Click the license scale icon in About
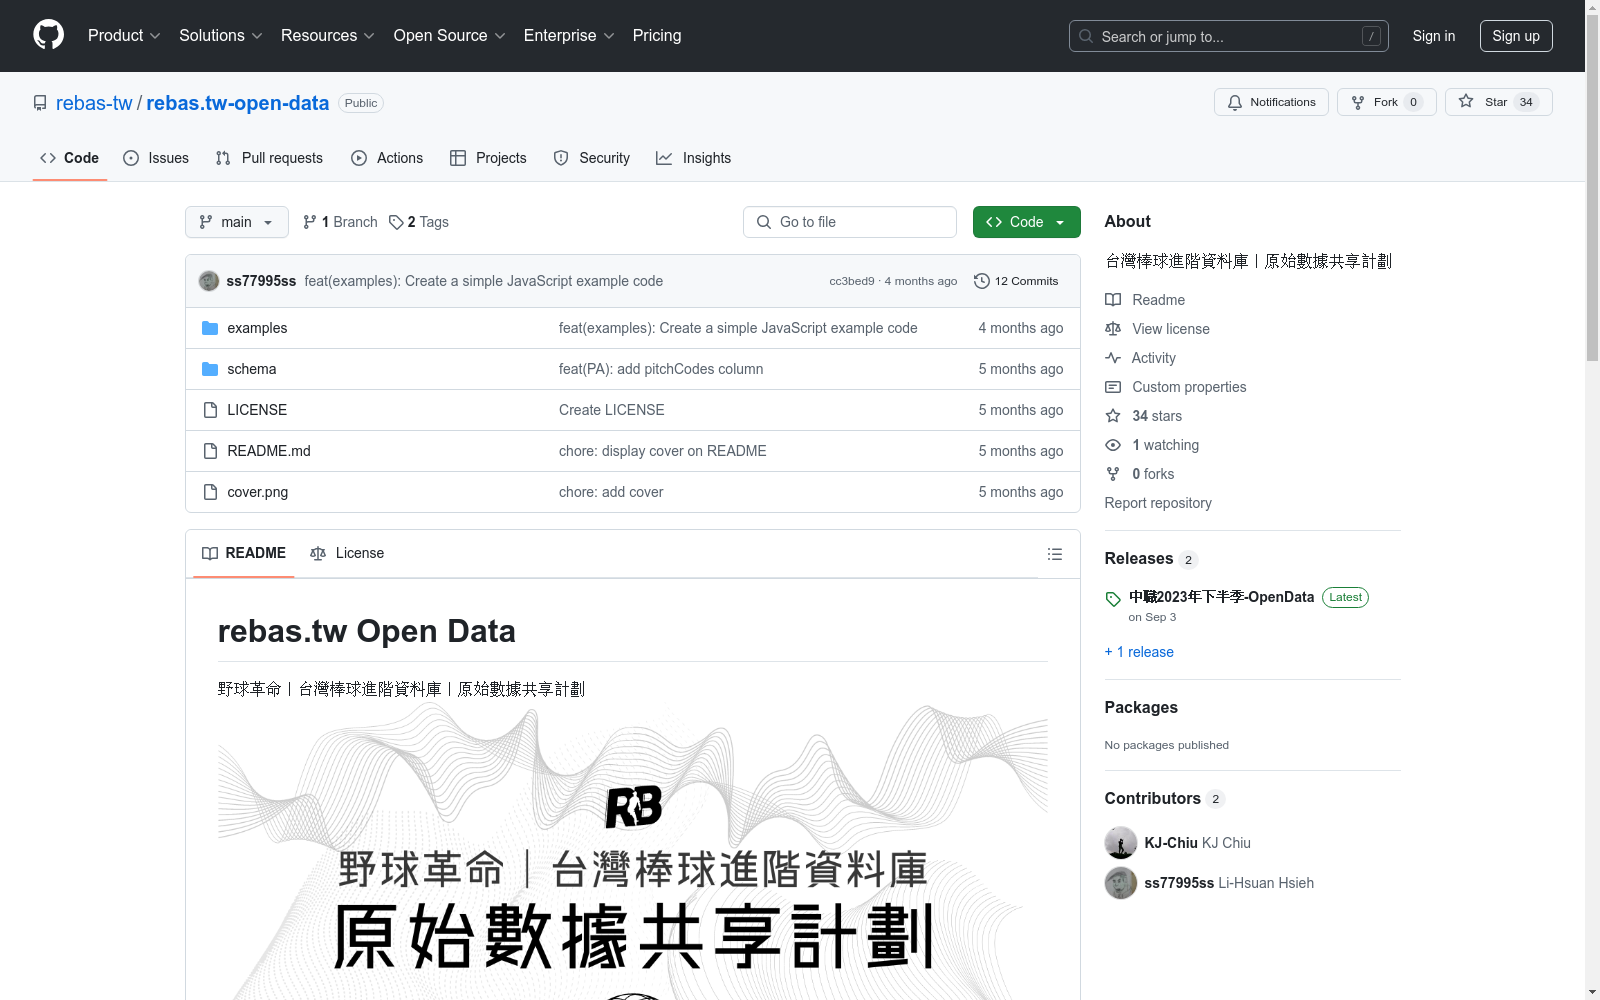This screenshot has width=1600, height=1000. [x=1113, y=329]
